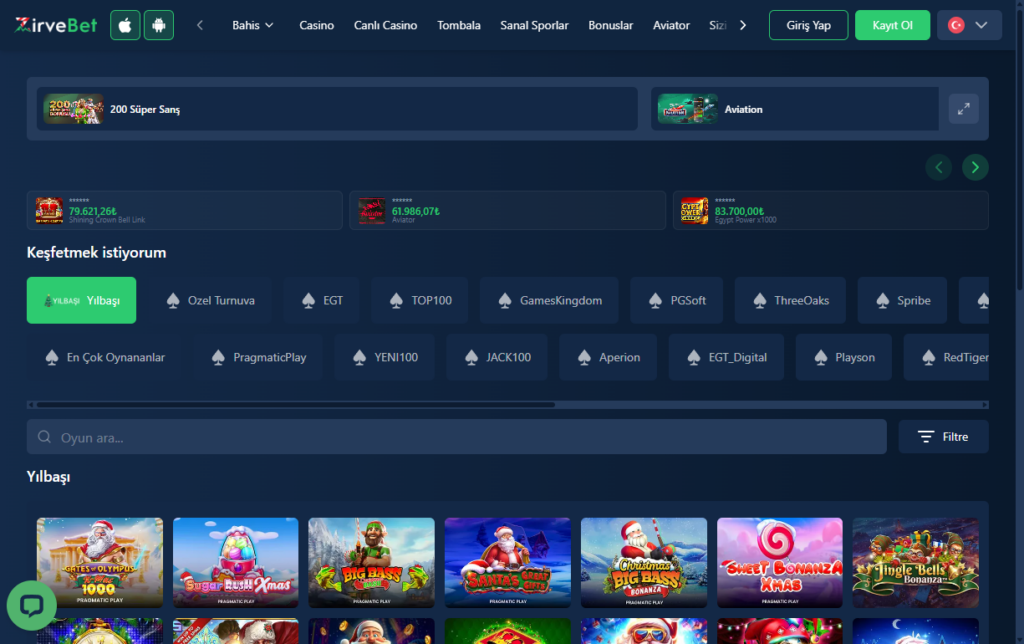Click the Aviator winner game icon
The width and height of the screenshot is (1024, 644).
372,211
